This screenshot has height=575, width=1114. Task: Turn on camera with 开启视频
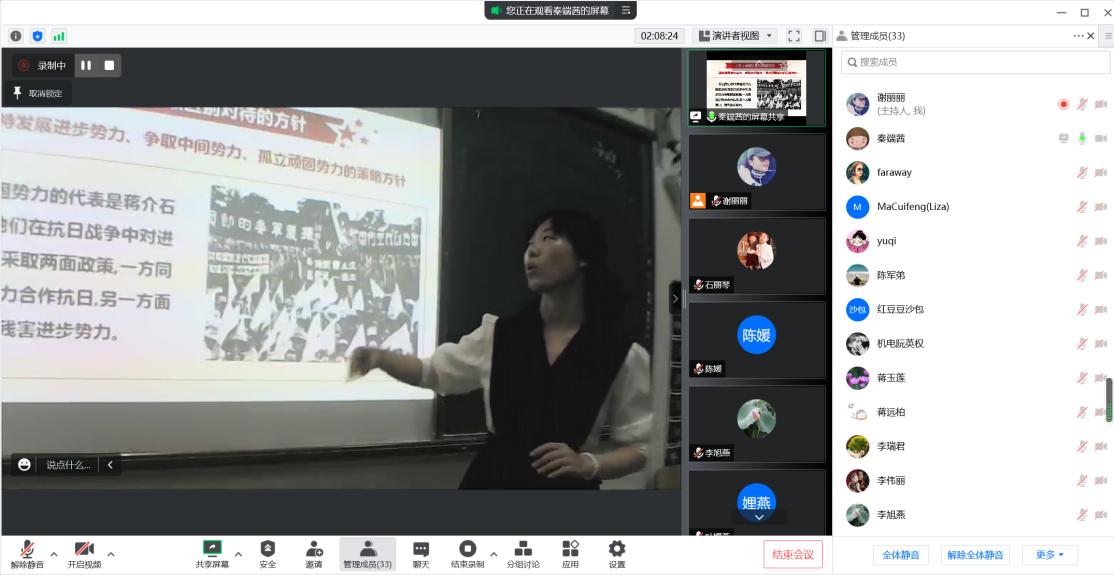(84, 554)
